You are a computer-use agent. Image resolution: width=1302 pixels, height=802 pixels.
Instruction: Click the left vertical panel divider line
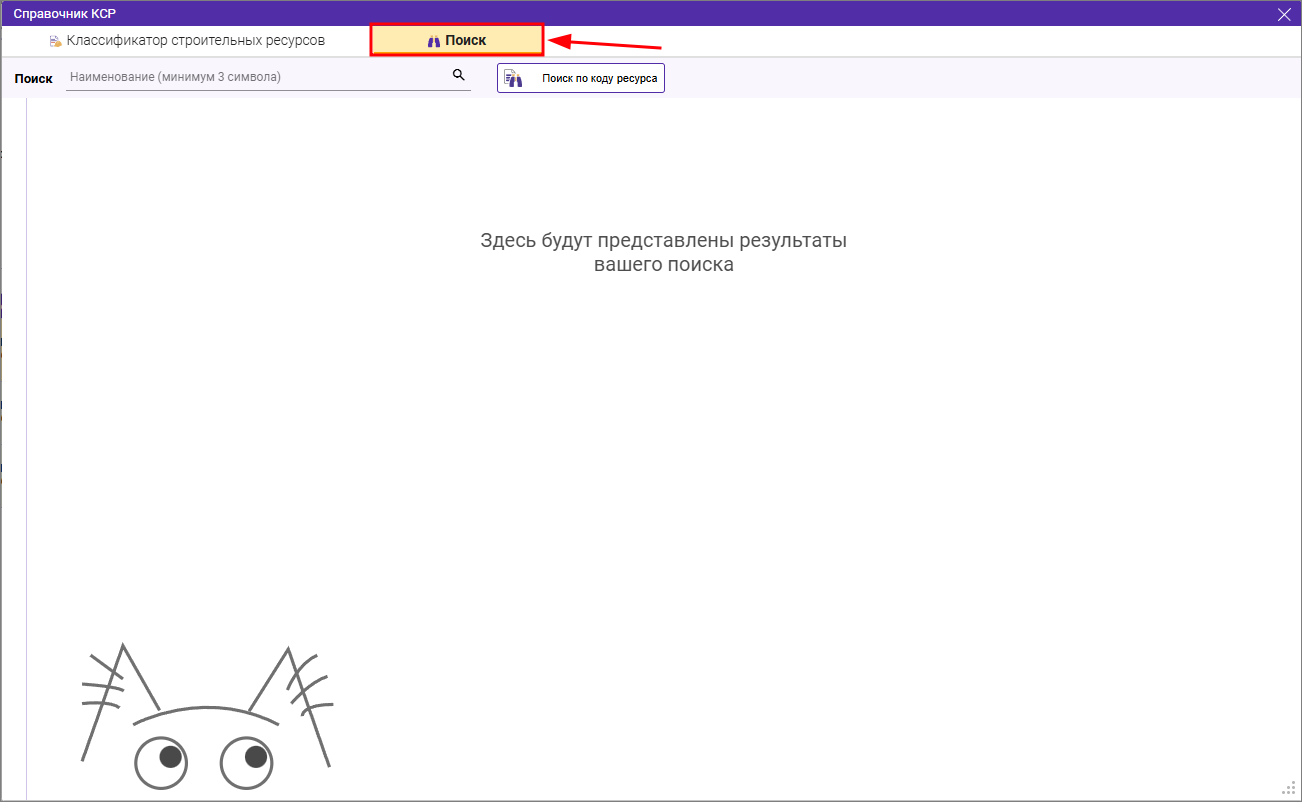click(27, 450)
